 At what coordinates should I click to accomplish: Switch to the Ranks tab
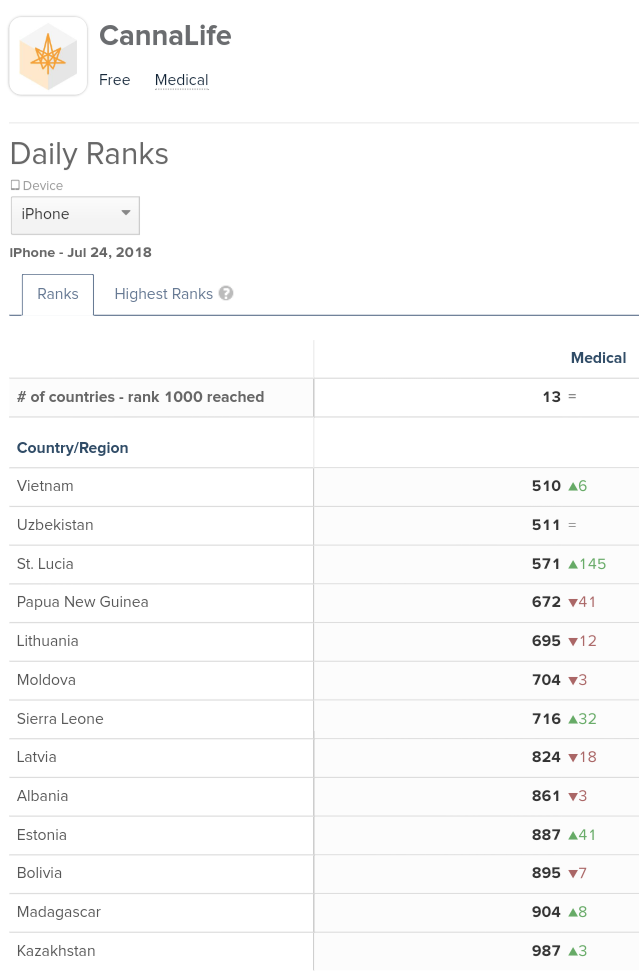(58, 294)
